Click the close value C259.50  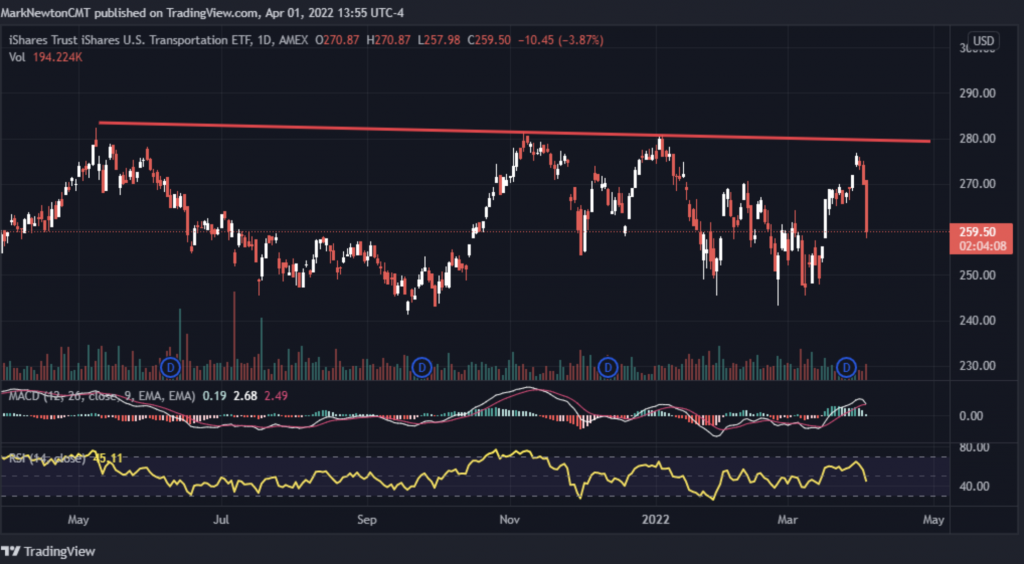[x=489, y=40]
